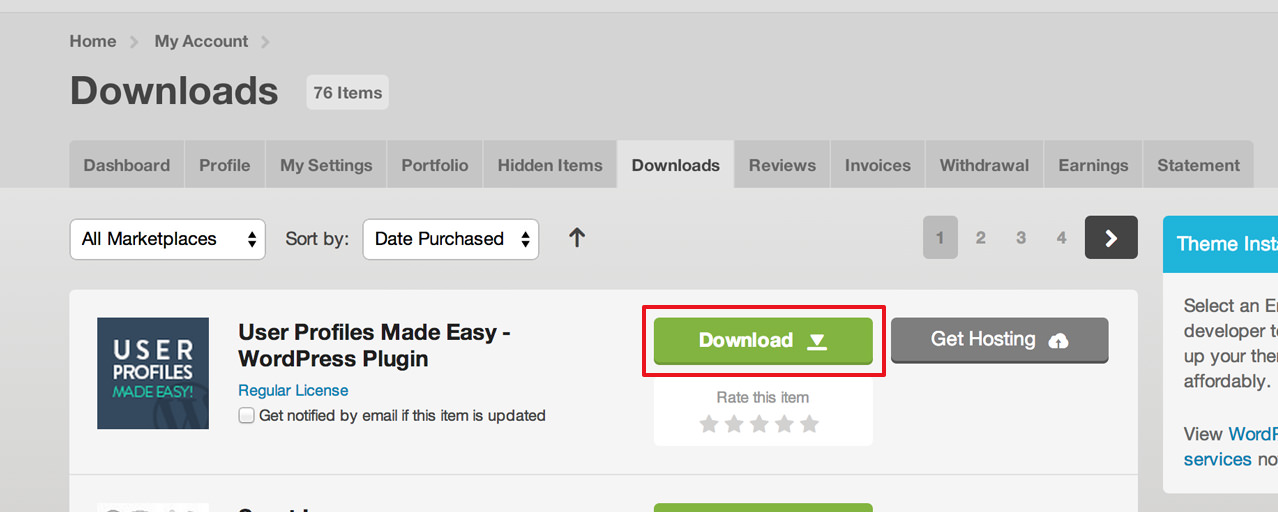Click the Rate this item label
The height and width of the screenshot is (512, 1278).
(x=763, y=397)
